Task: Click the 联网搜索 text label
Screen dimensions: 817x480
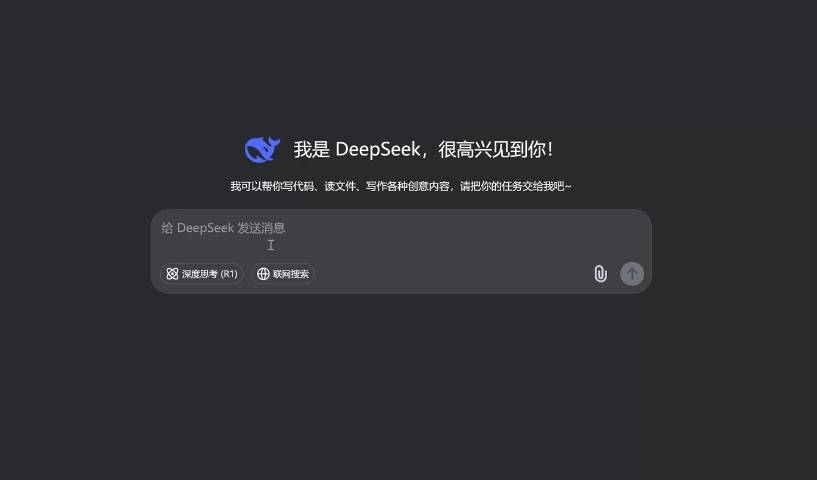Action: (291, 274)
